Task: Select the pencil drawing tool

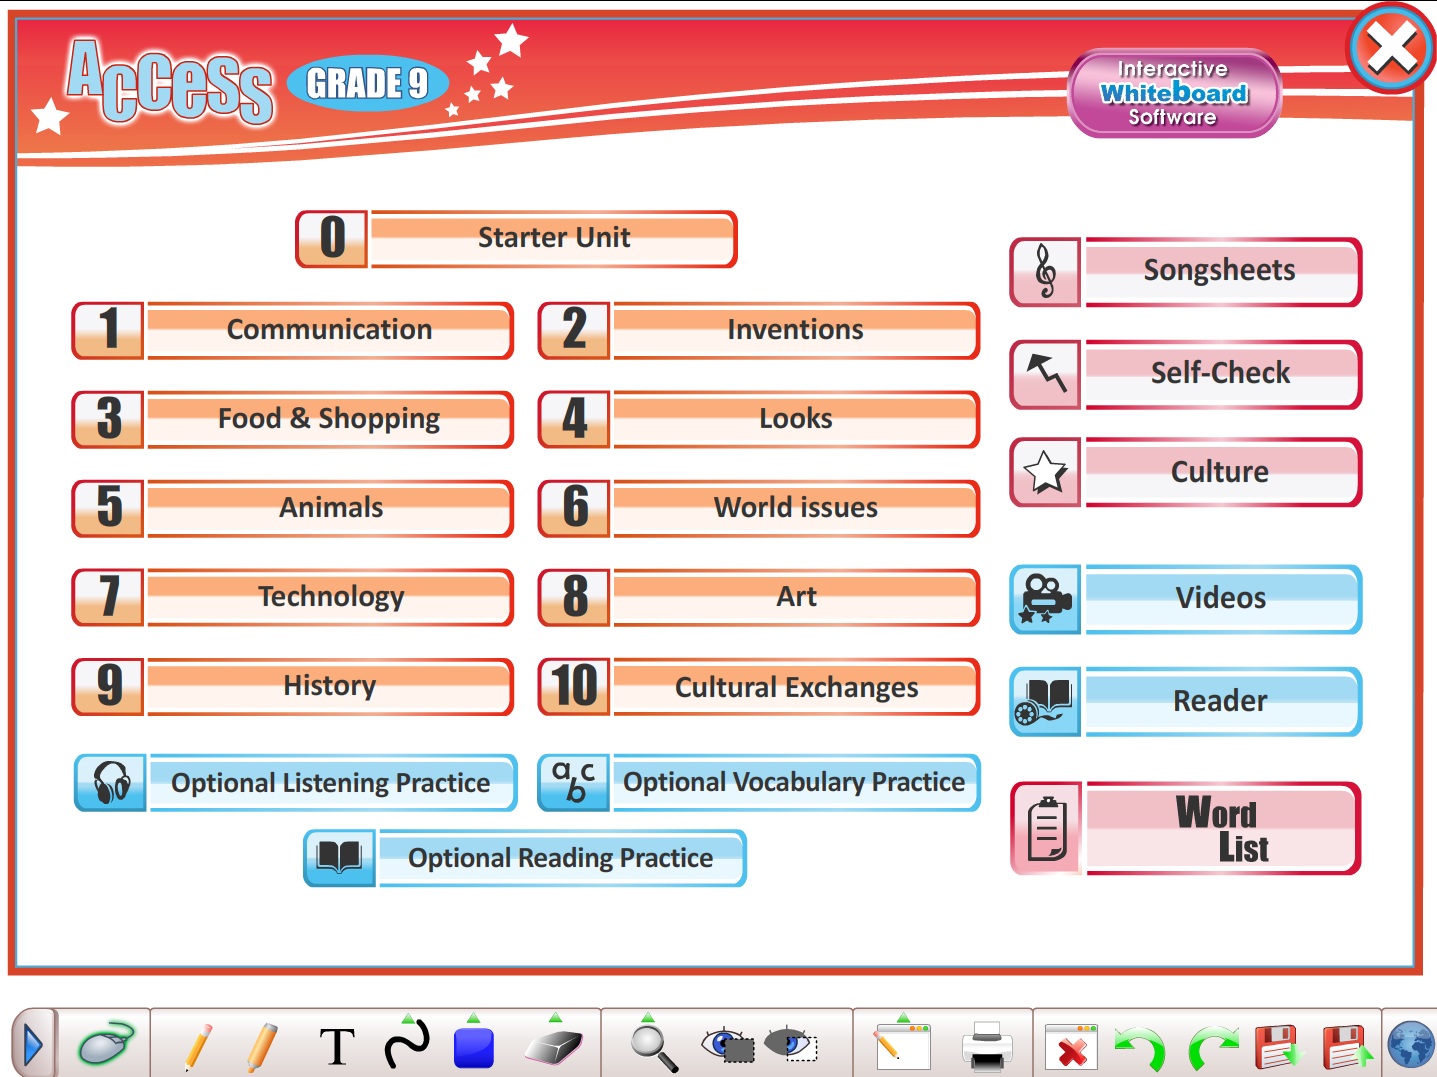Action: pyautogui.click(x=198, y=1045)
